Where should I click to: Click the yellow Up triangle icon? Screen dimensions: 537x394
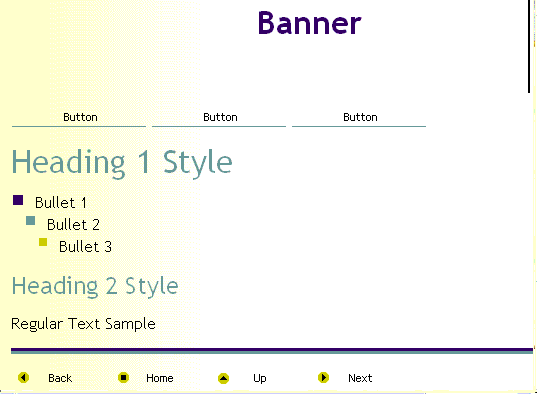click(x=223, y=378)
